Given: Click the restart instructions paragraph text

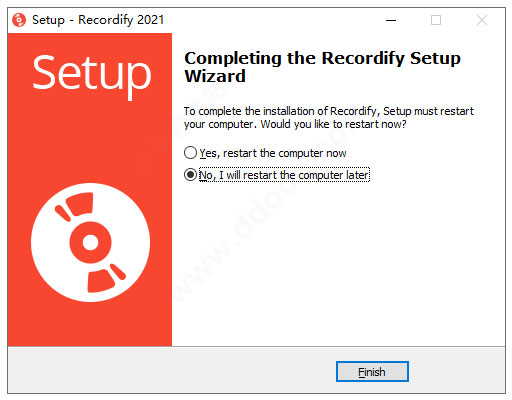Looking at the screenshot, I should (x=328, y=117).
